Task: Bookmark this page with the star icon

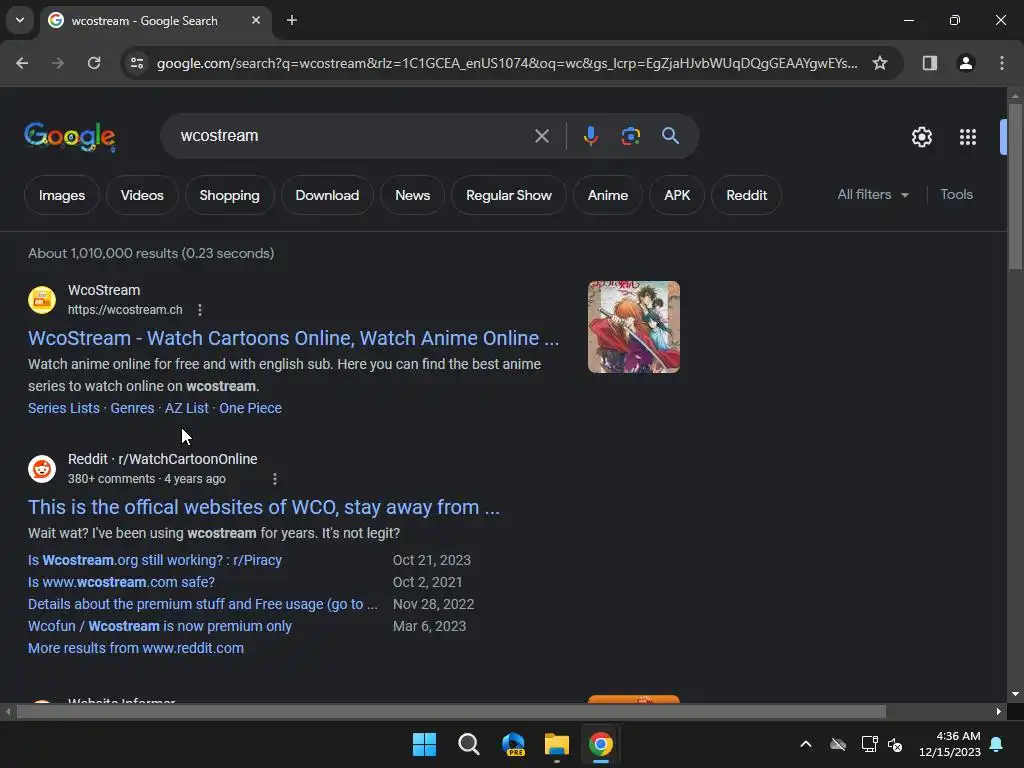Action: pyautogui.click(x=880, y=63)
